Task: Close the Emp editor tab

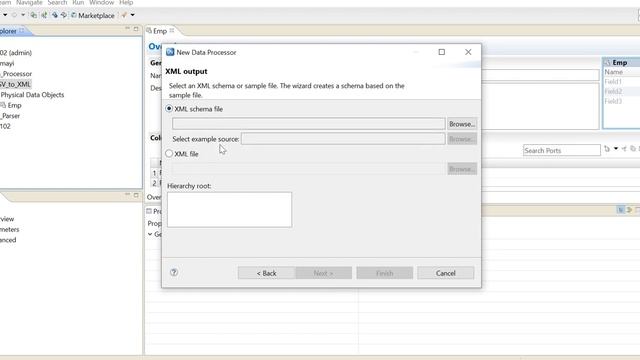Action: click(x=172, y=31)
